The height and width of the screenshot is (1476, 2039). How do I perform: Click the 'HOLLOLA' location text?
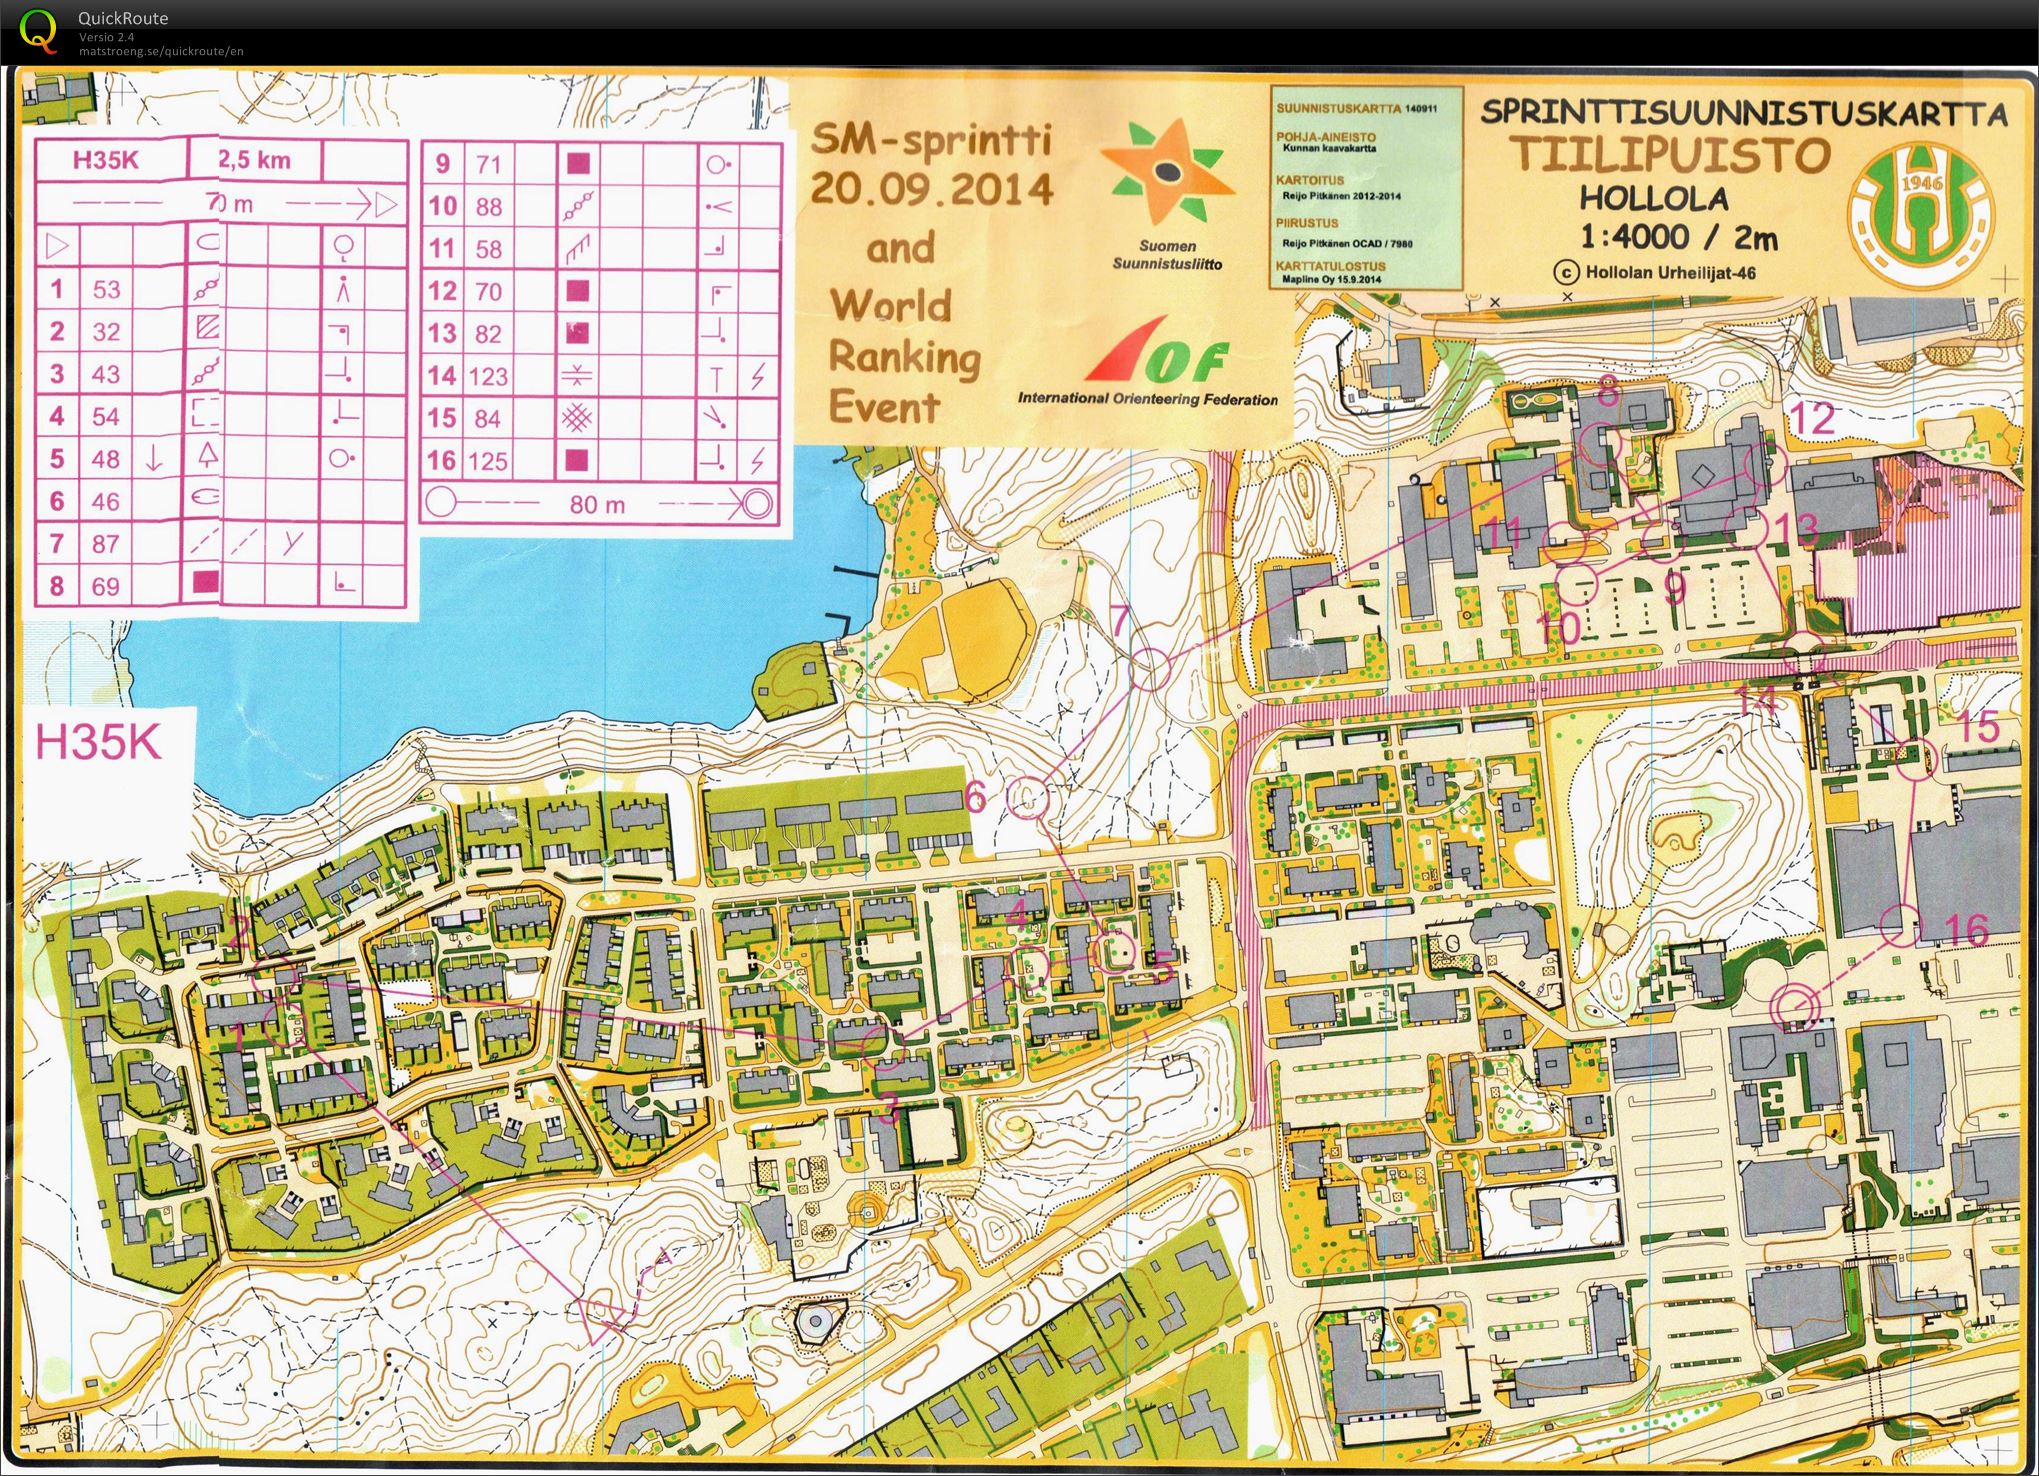tap(1654, 198)
